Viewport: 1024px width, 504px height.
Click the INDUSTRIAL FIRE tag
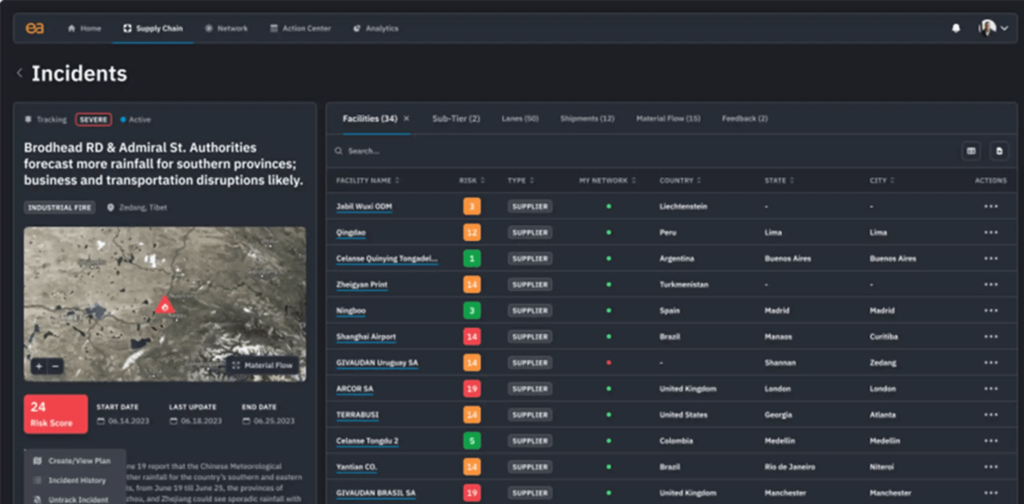point(60,208)
